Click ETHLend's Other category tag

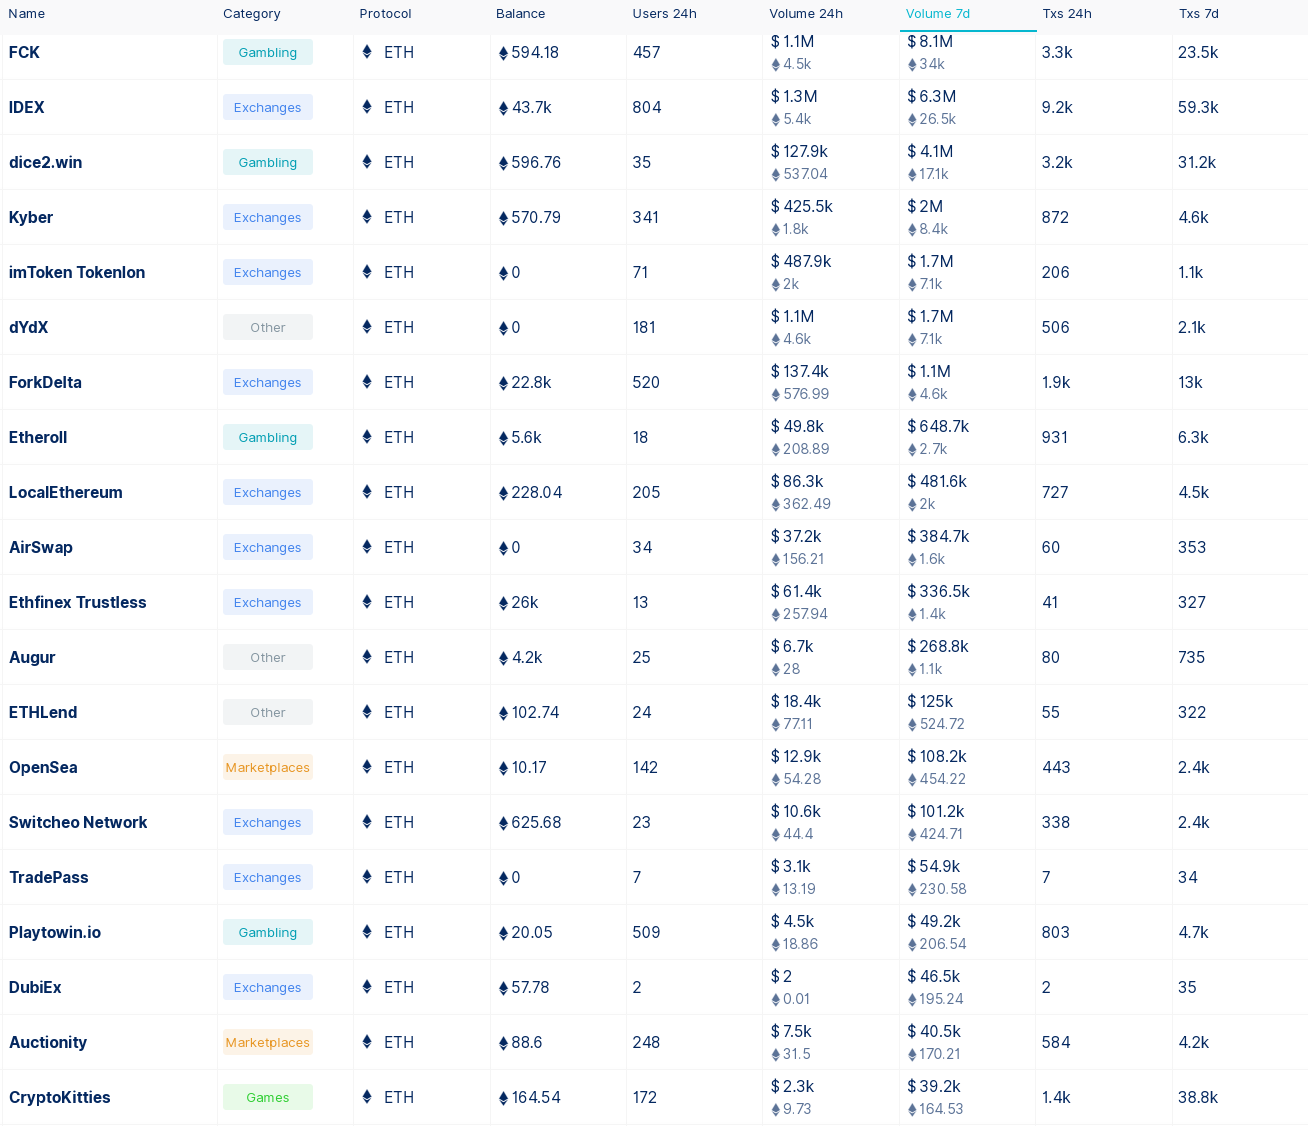[x=268, y=712]
